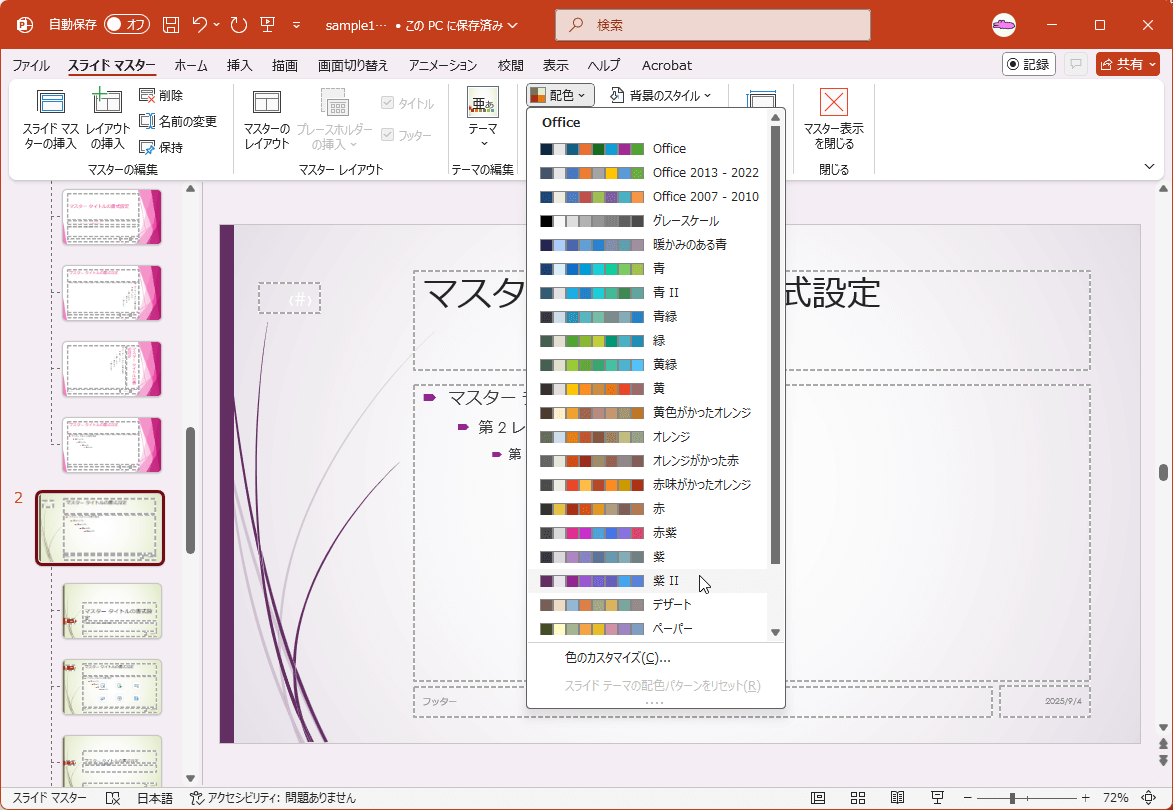This screenshot has height=810, width=1173.
Task: Click the 削除 button
Action: [x=162, y=96]
